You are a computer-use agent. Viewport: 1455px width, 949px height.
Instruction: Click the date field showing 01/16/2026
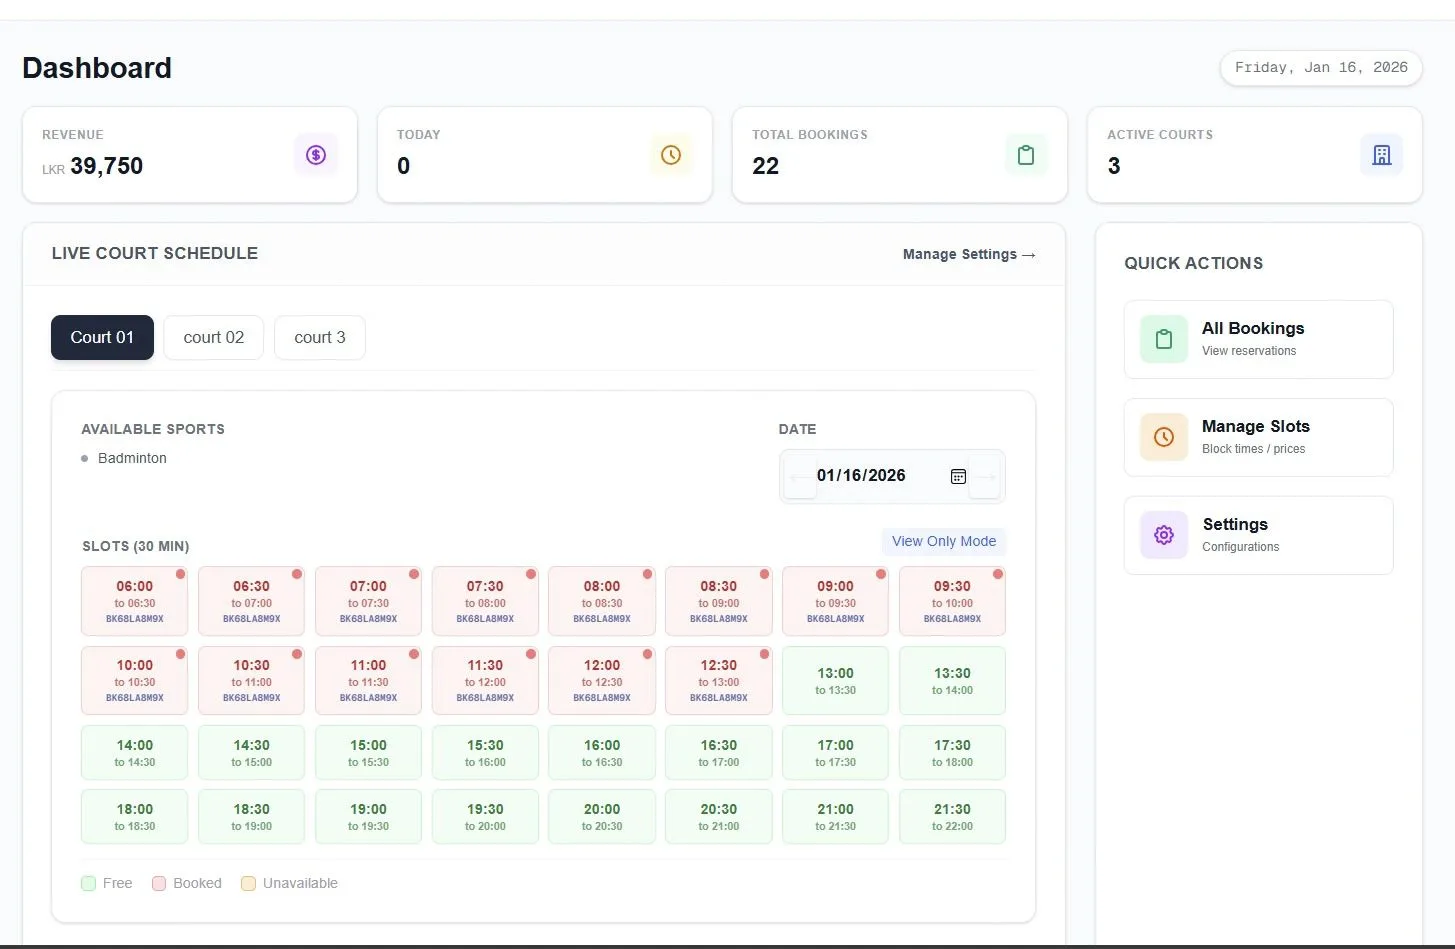892,477
